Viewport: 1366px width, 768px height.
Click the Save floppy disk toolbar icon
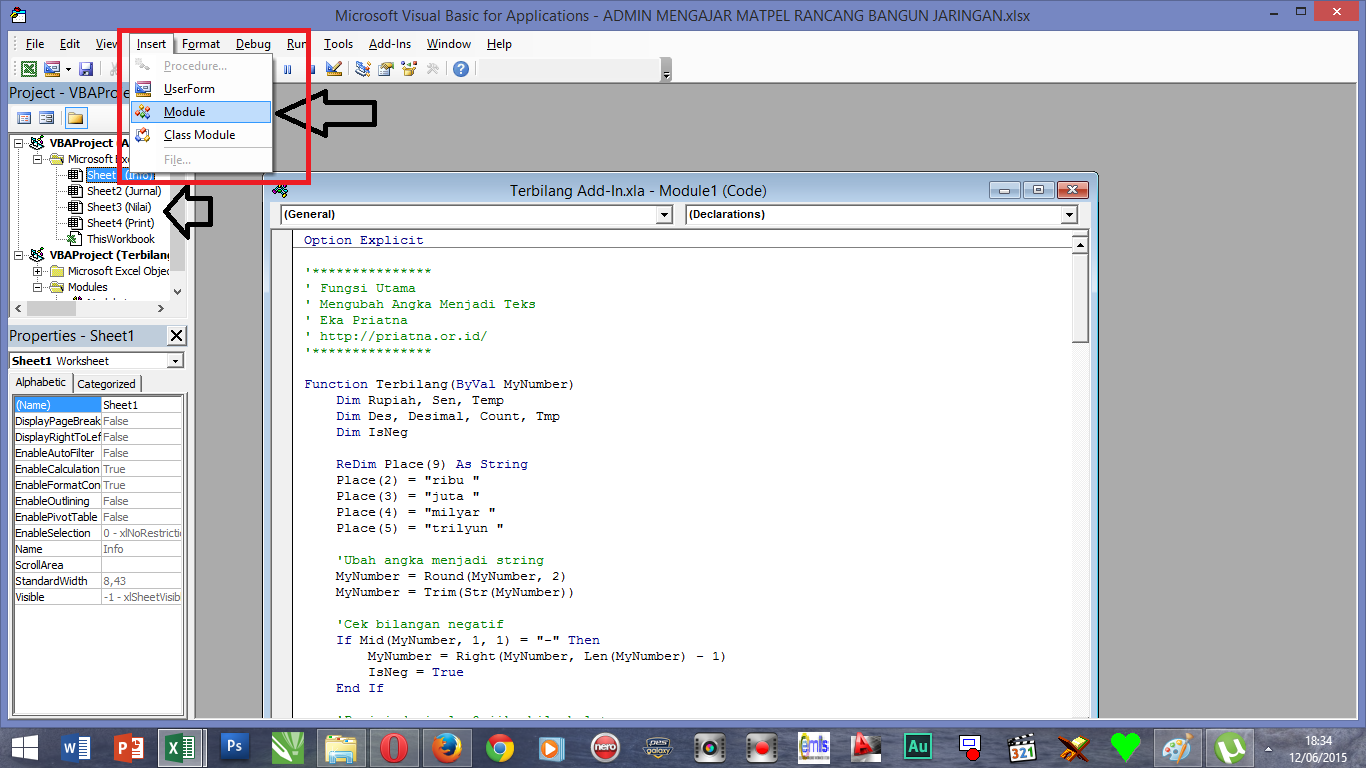click(86, 69)
